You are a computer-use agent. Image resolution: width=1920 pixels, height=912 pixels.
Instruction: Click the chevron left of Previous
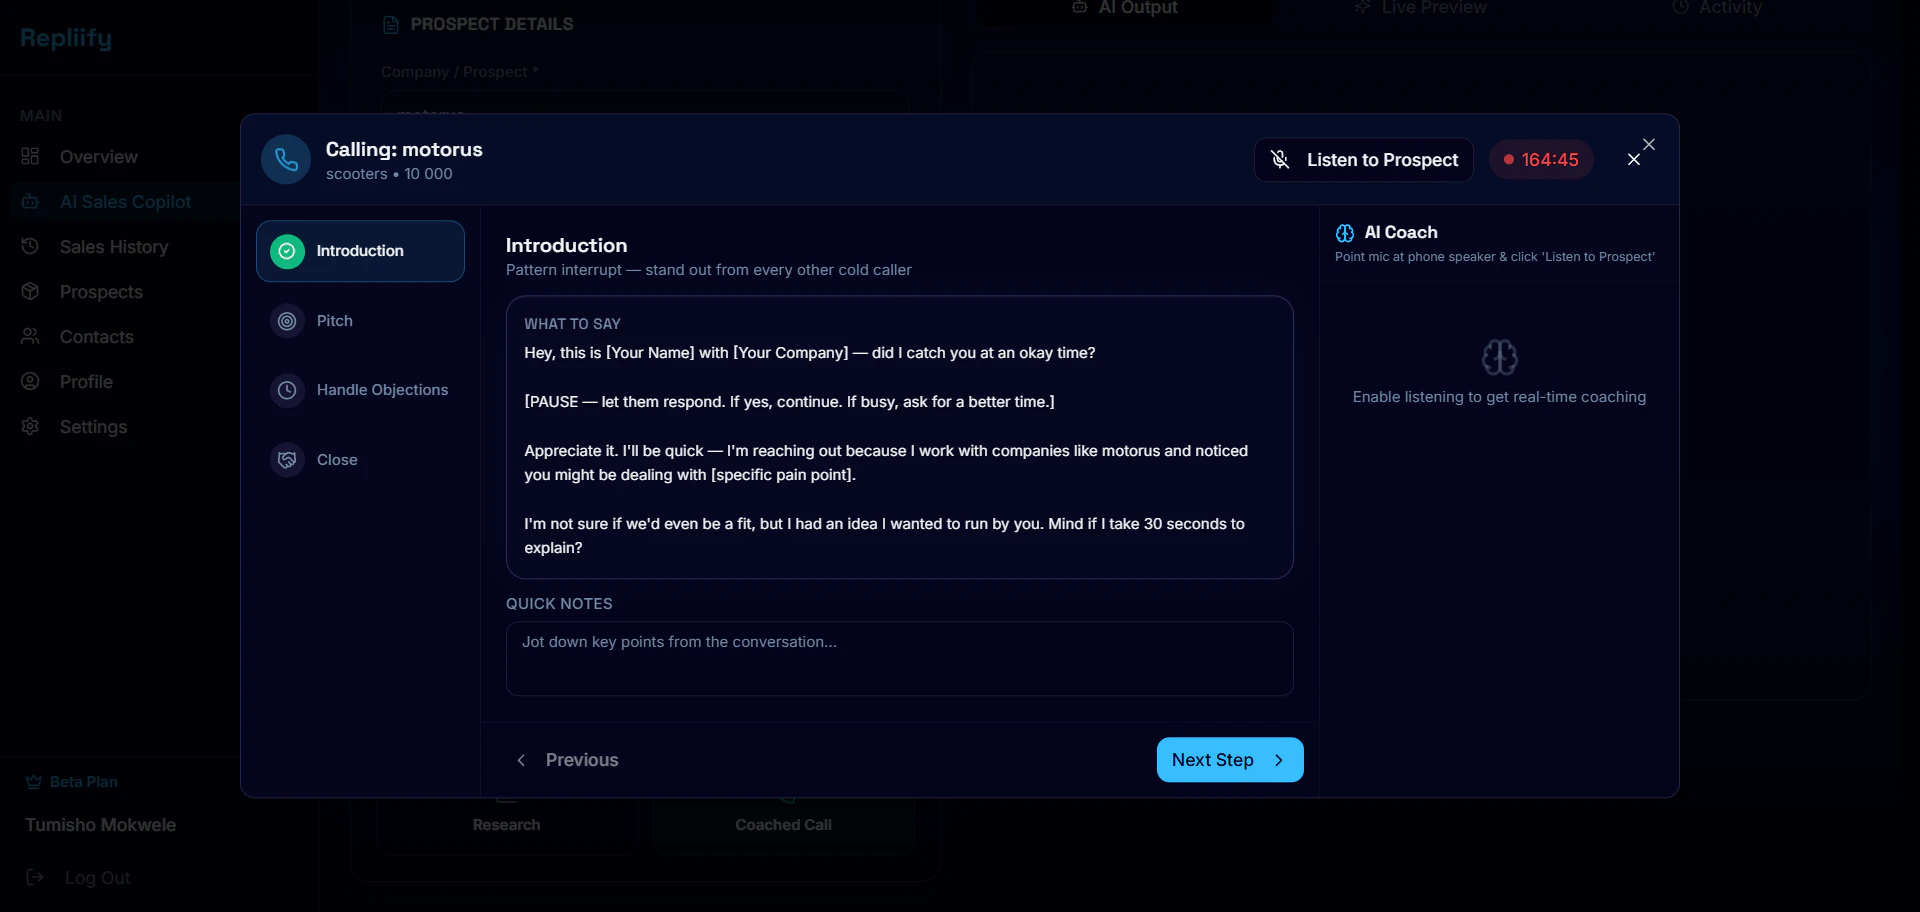pyautogui.click(x=521, y=760)
